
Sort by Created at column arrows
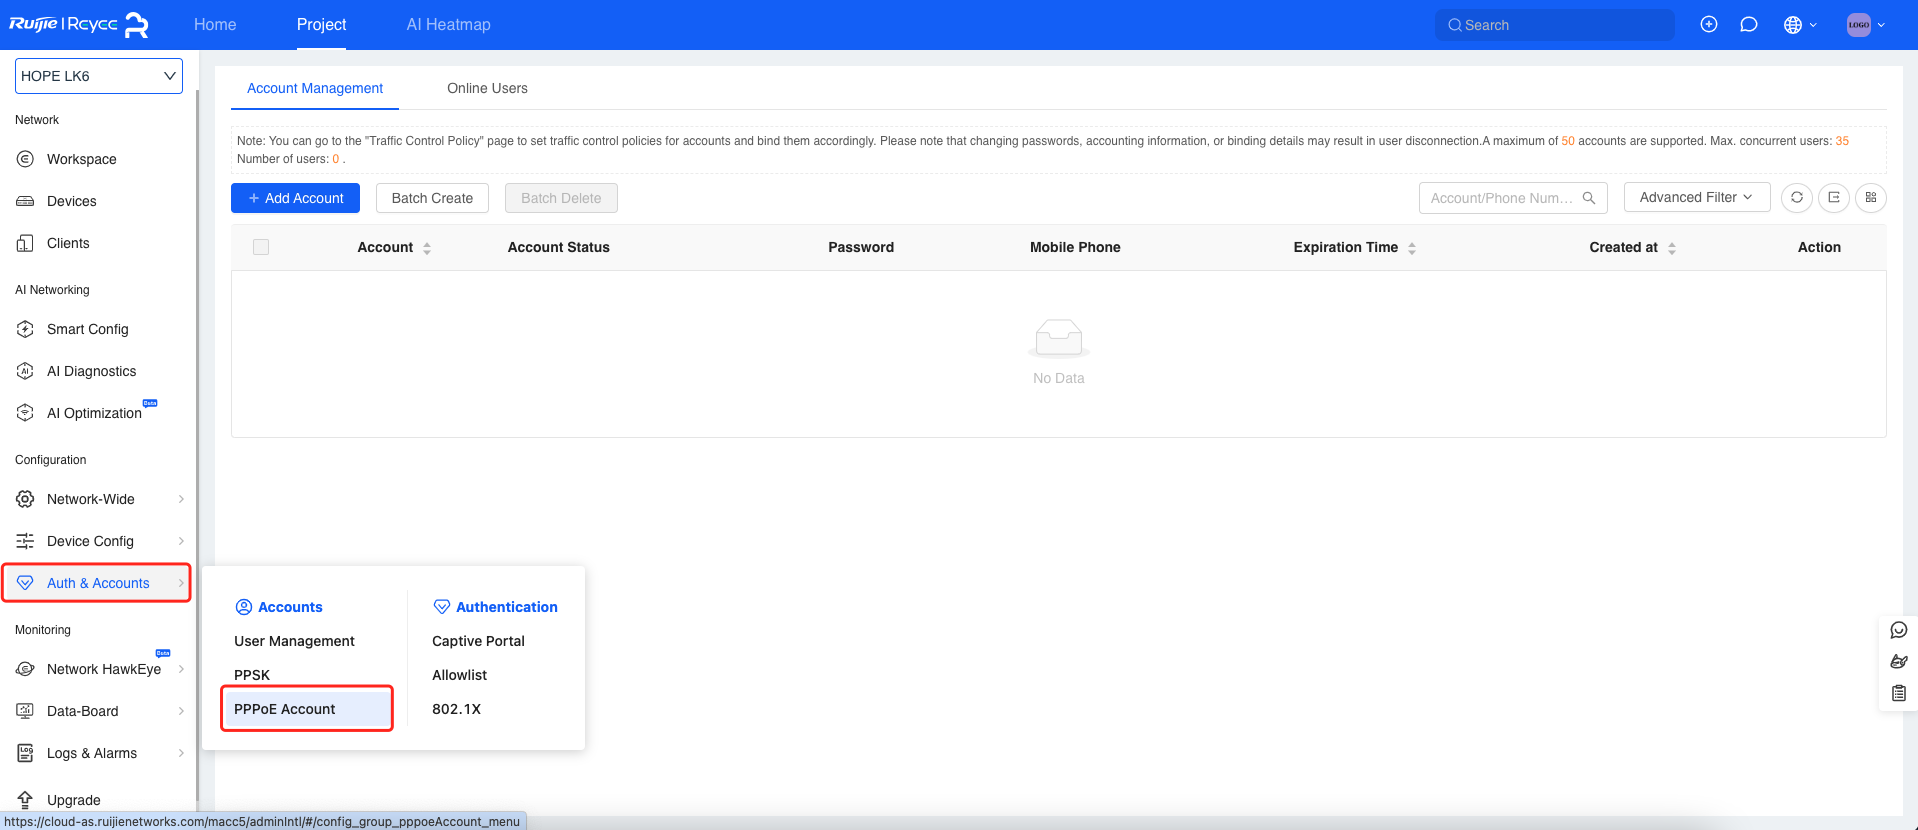click(1672, 248)
